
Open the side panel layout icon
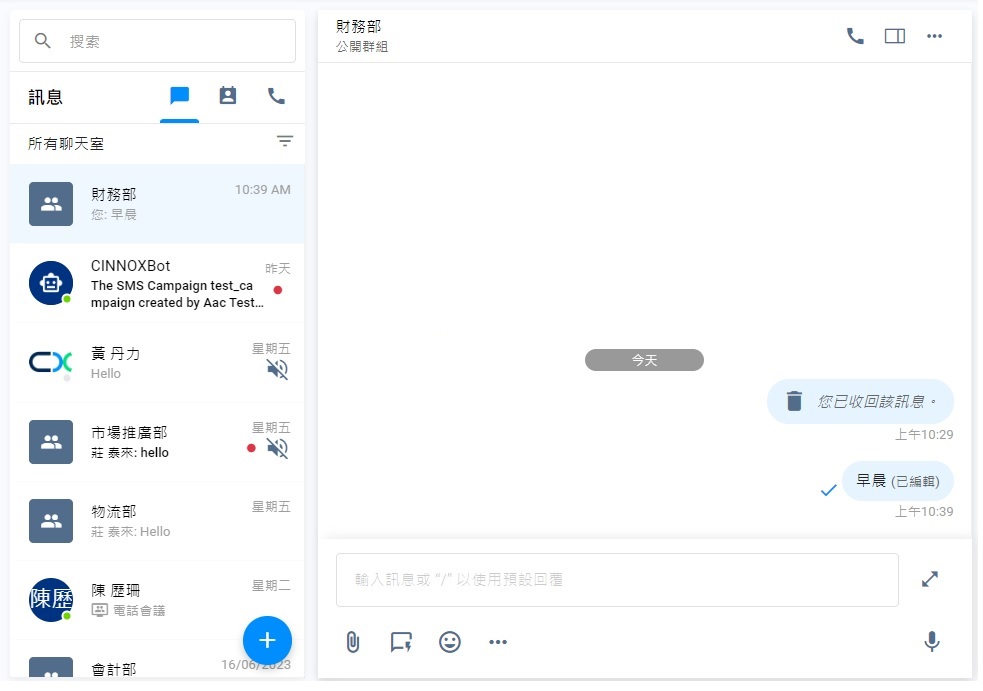pyautogui.click(x=894, y=35)
